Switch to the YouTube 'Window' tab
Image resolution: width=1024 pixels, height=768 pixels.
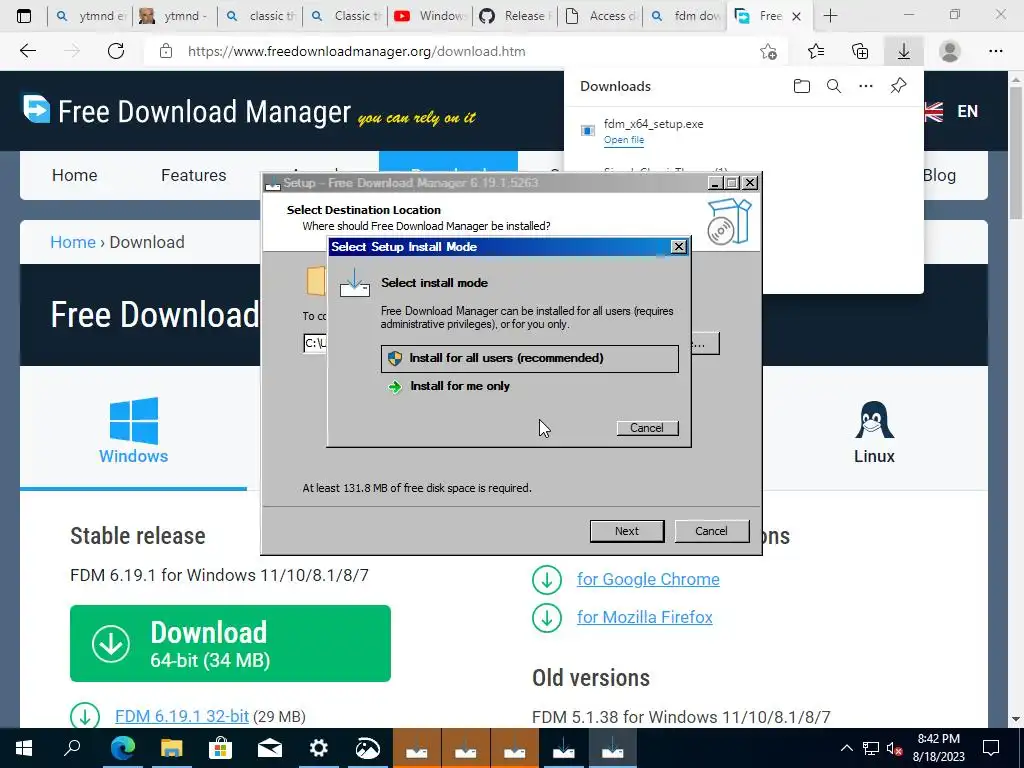click(430, 16)
